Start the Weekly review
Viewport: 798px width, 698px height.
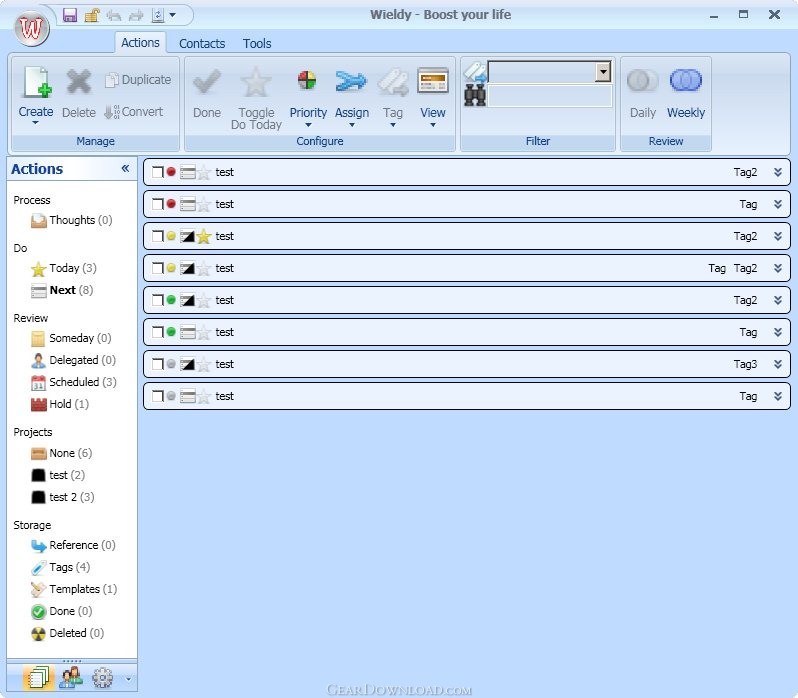pos(686,93)
